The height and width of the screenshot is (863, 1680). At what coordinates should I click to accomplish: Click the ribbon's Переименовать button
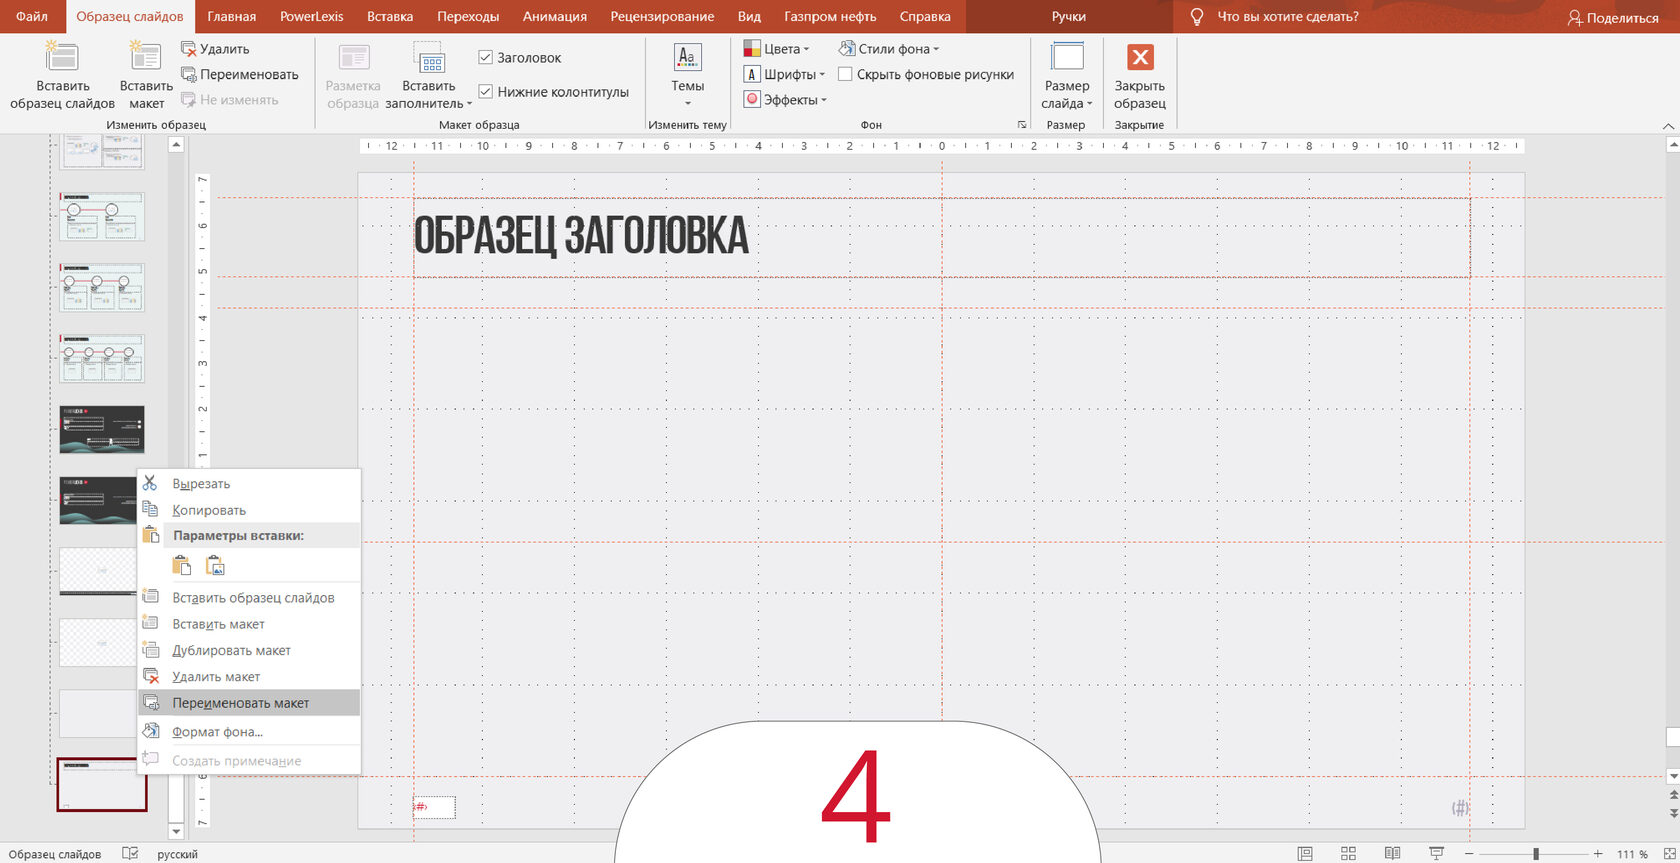point(240,74)
